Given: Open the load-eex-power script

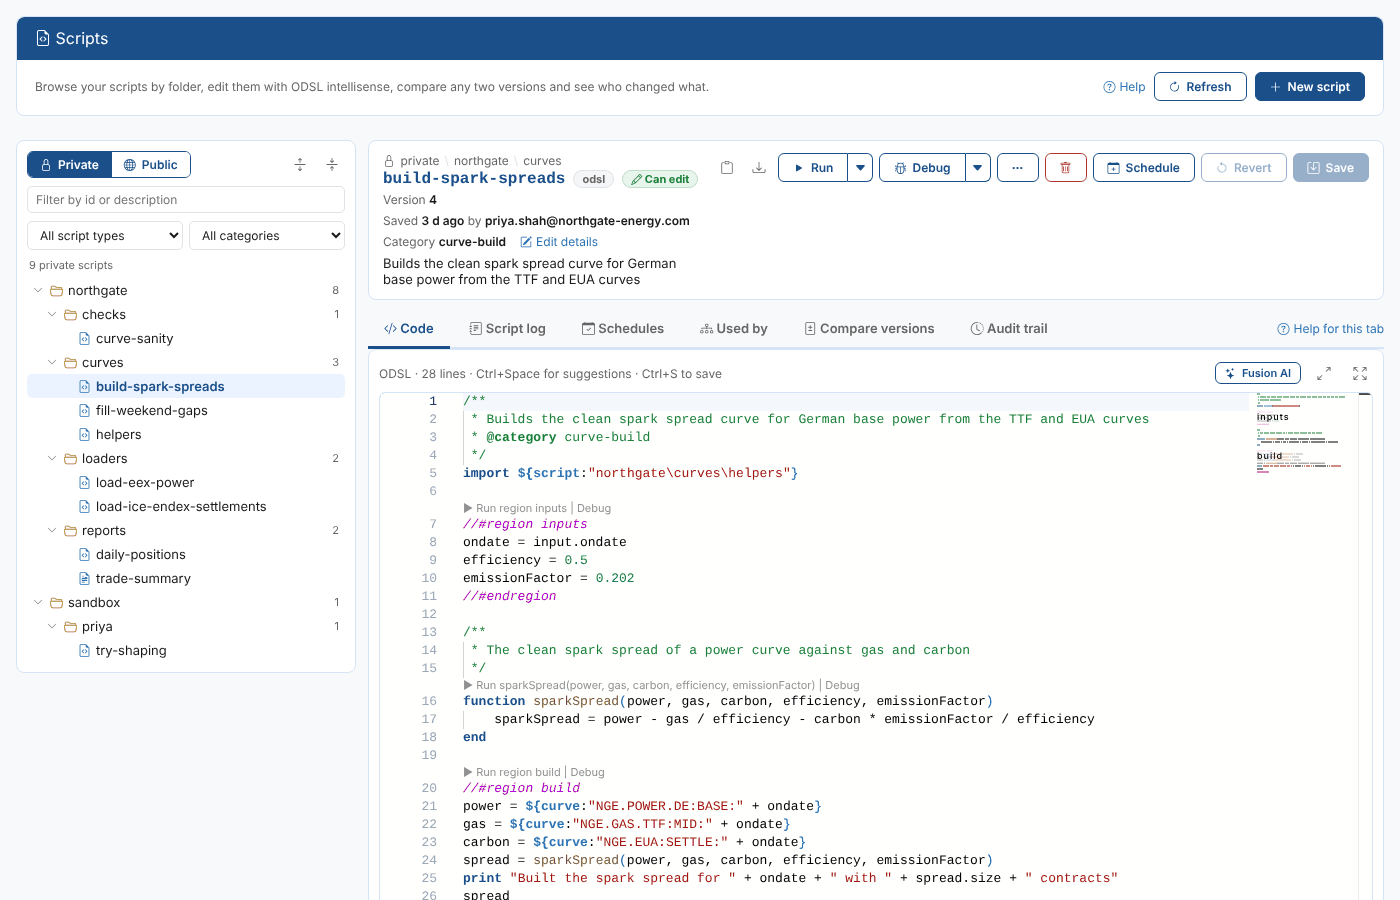Looking at the screenshot, I should point(145,483).
